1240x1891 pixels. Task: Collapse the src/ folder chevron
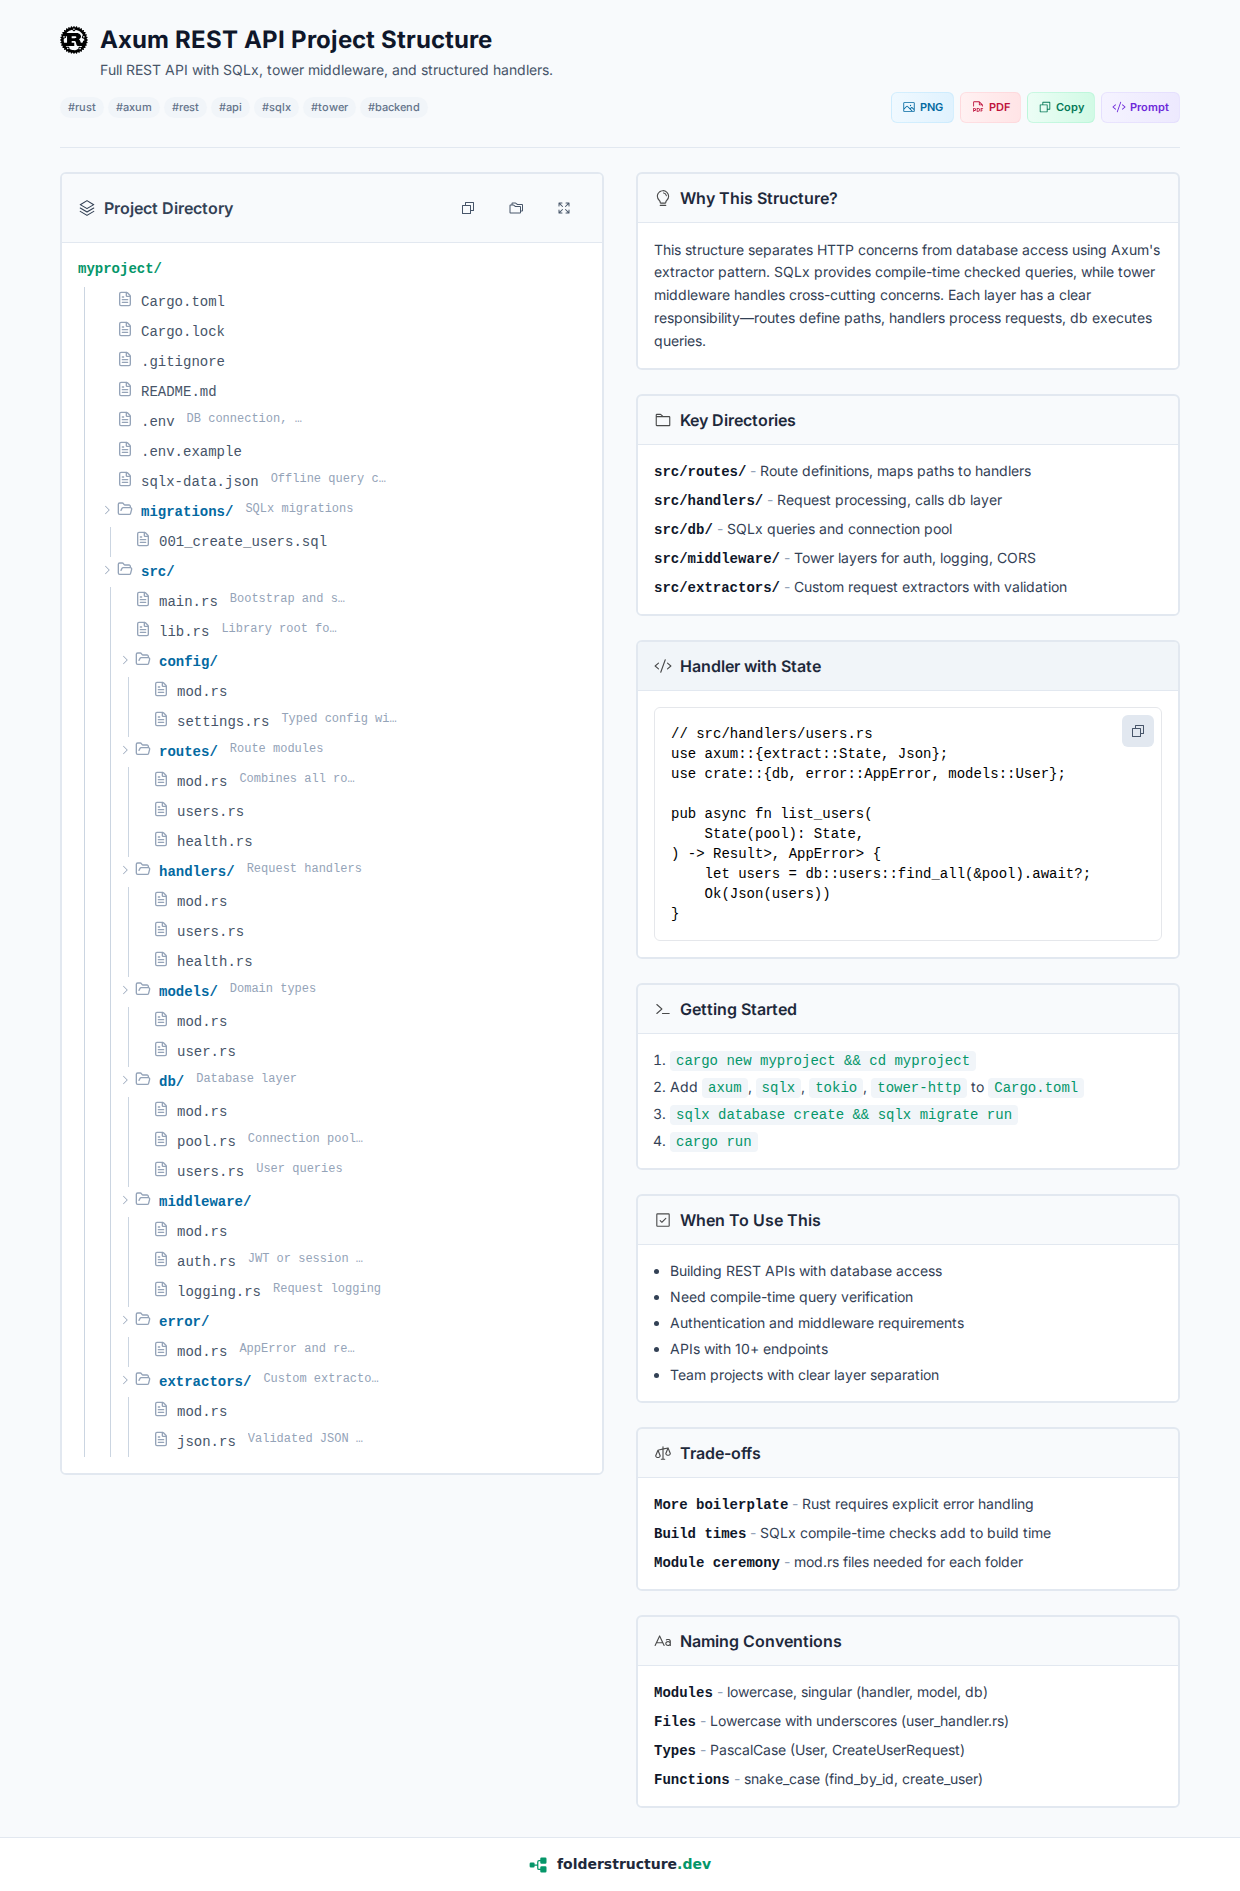[107, 570]
